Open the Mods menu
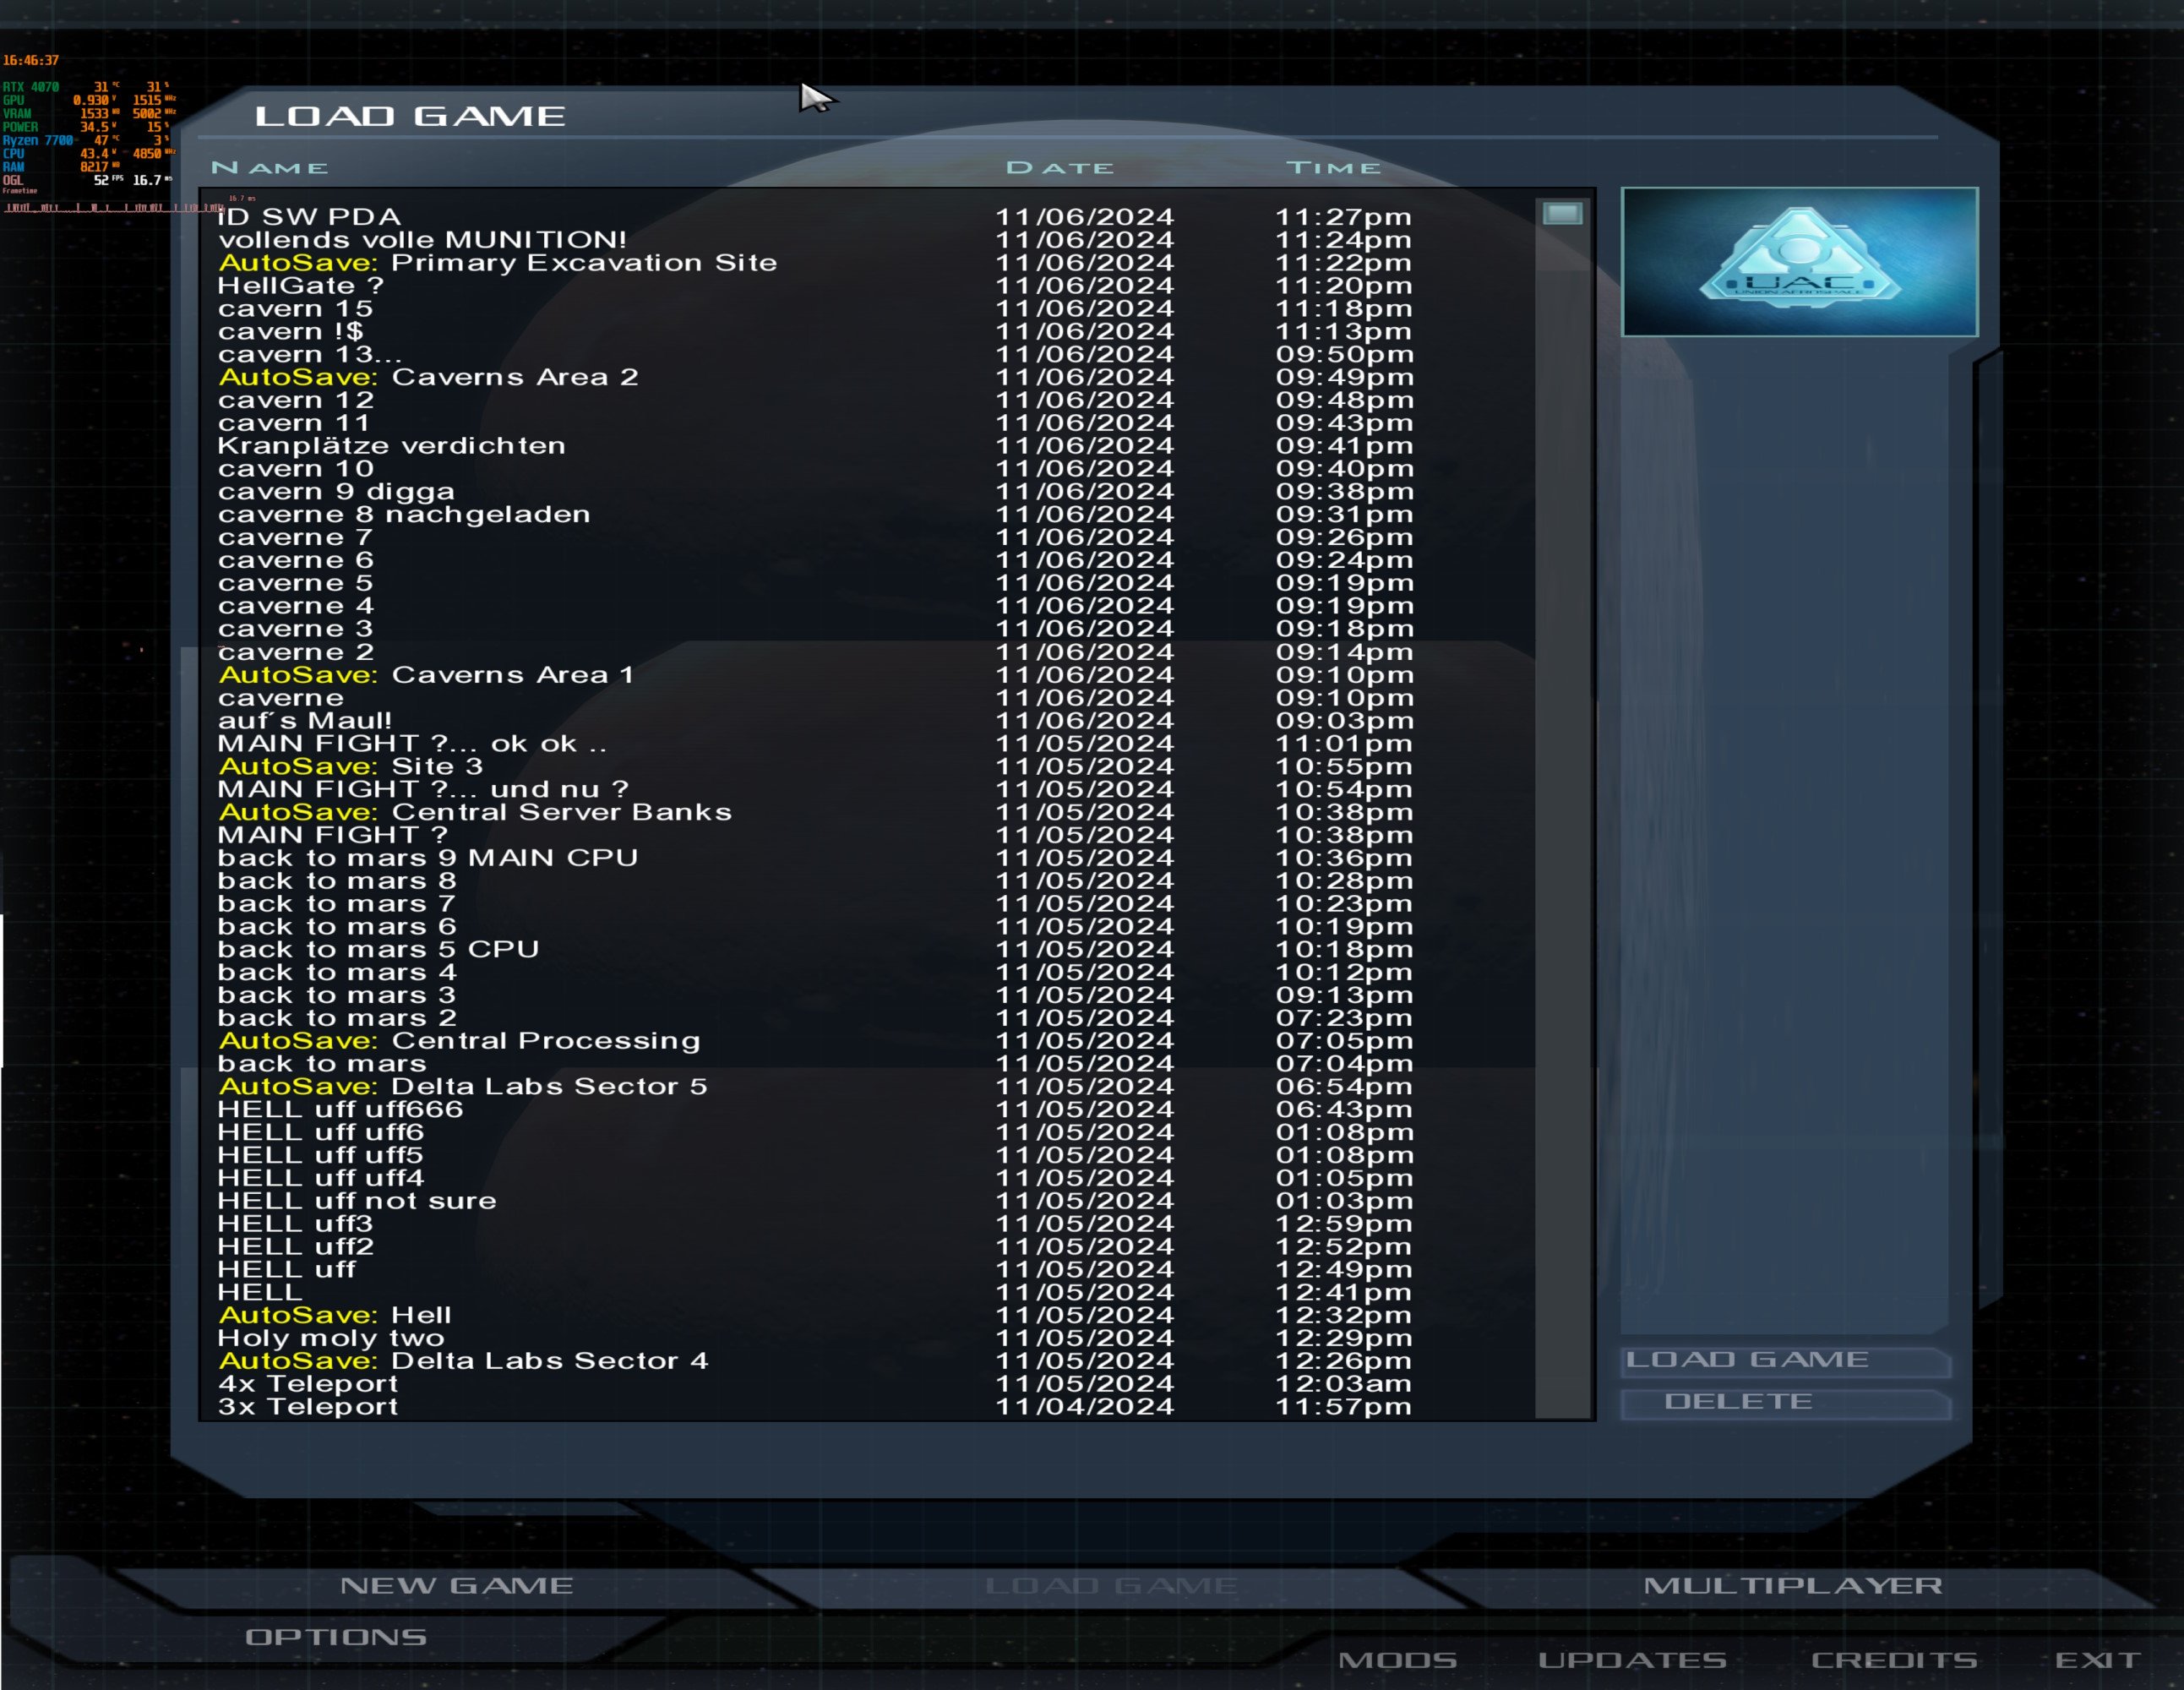The width and height of the screenshot is (2184, 1690). (x=1397, y=1660)
